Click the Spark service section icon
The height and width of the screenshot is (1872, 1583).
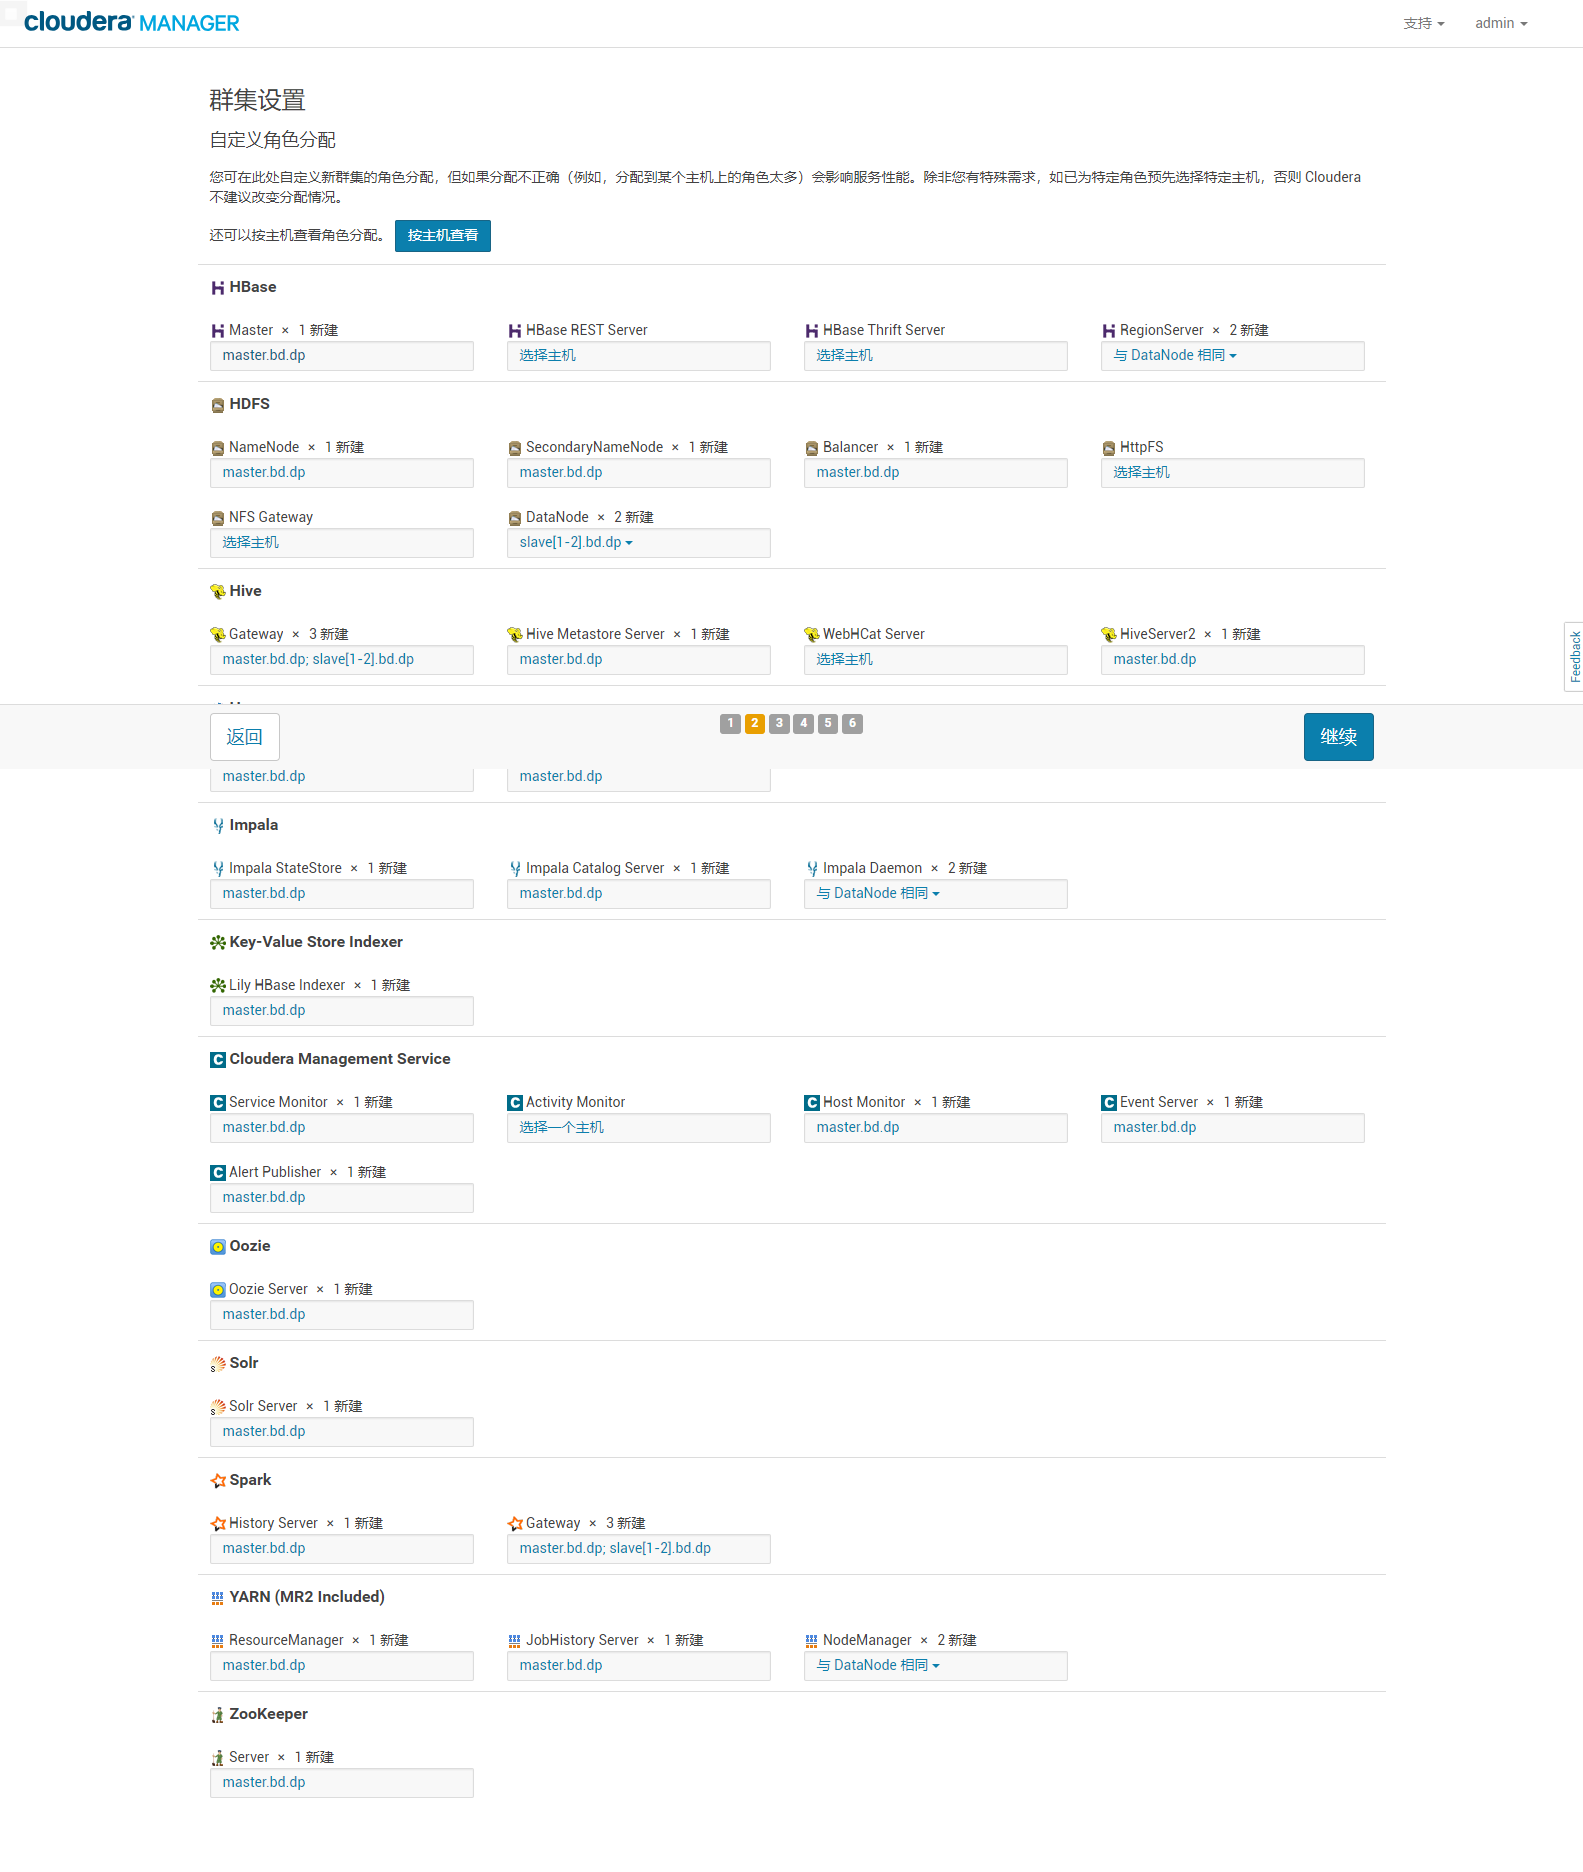(217, 1481)
